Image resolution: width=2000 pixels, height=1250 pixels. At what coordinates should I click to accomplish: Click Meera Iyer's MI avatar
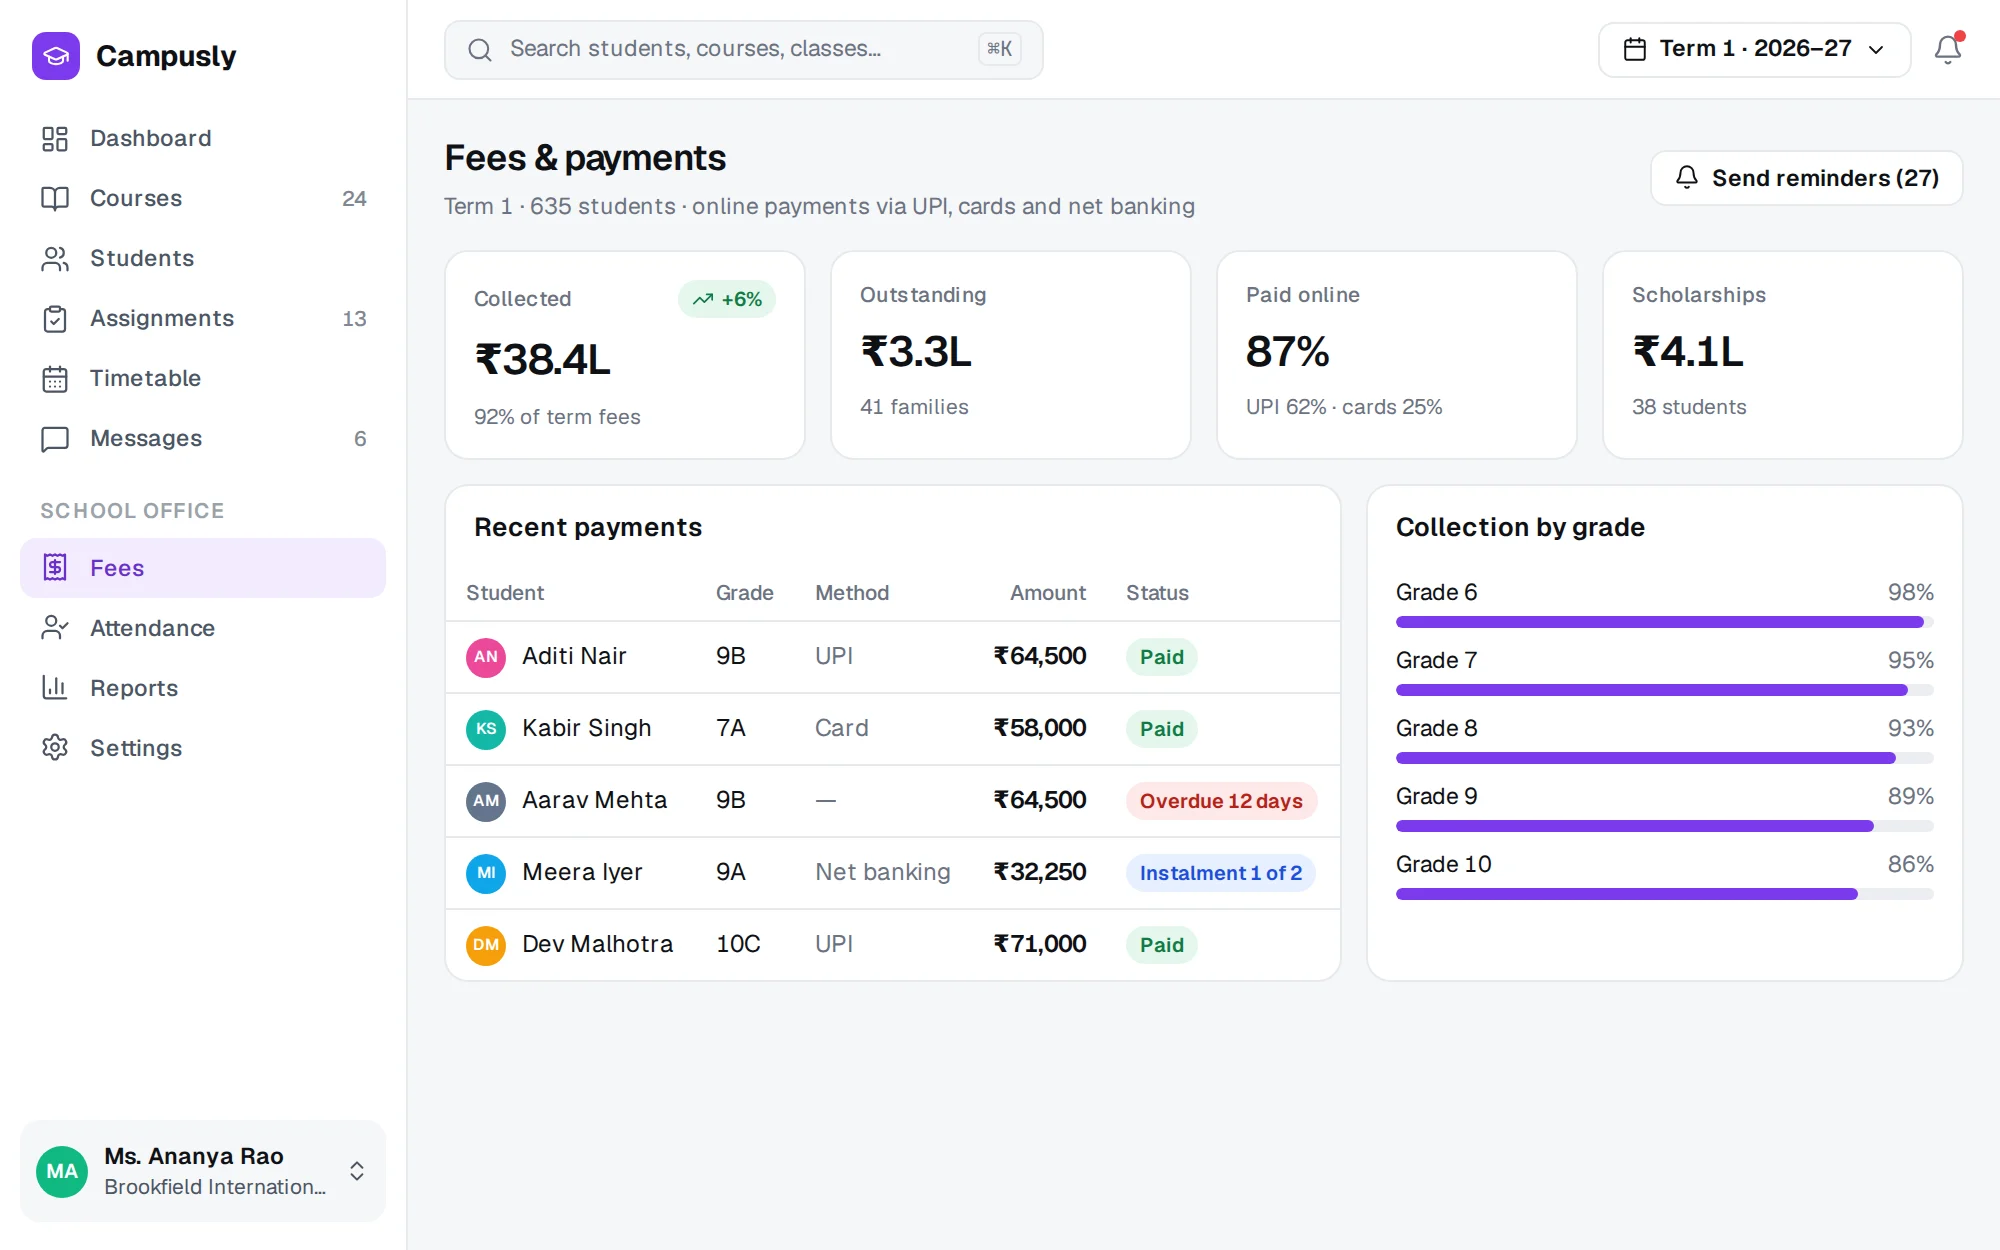[486, 873]
